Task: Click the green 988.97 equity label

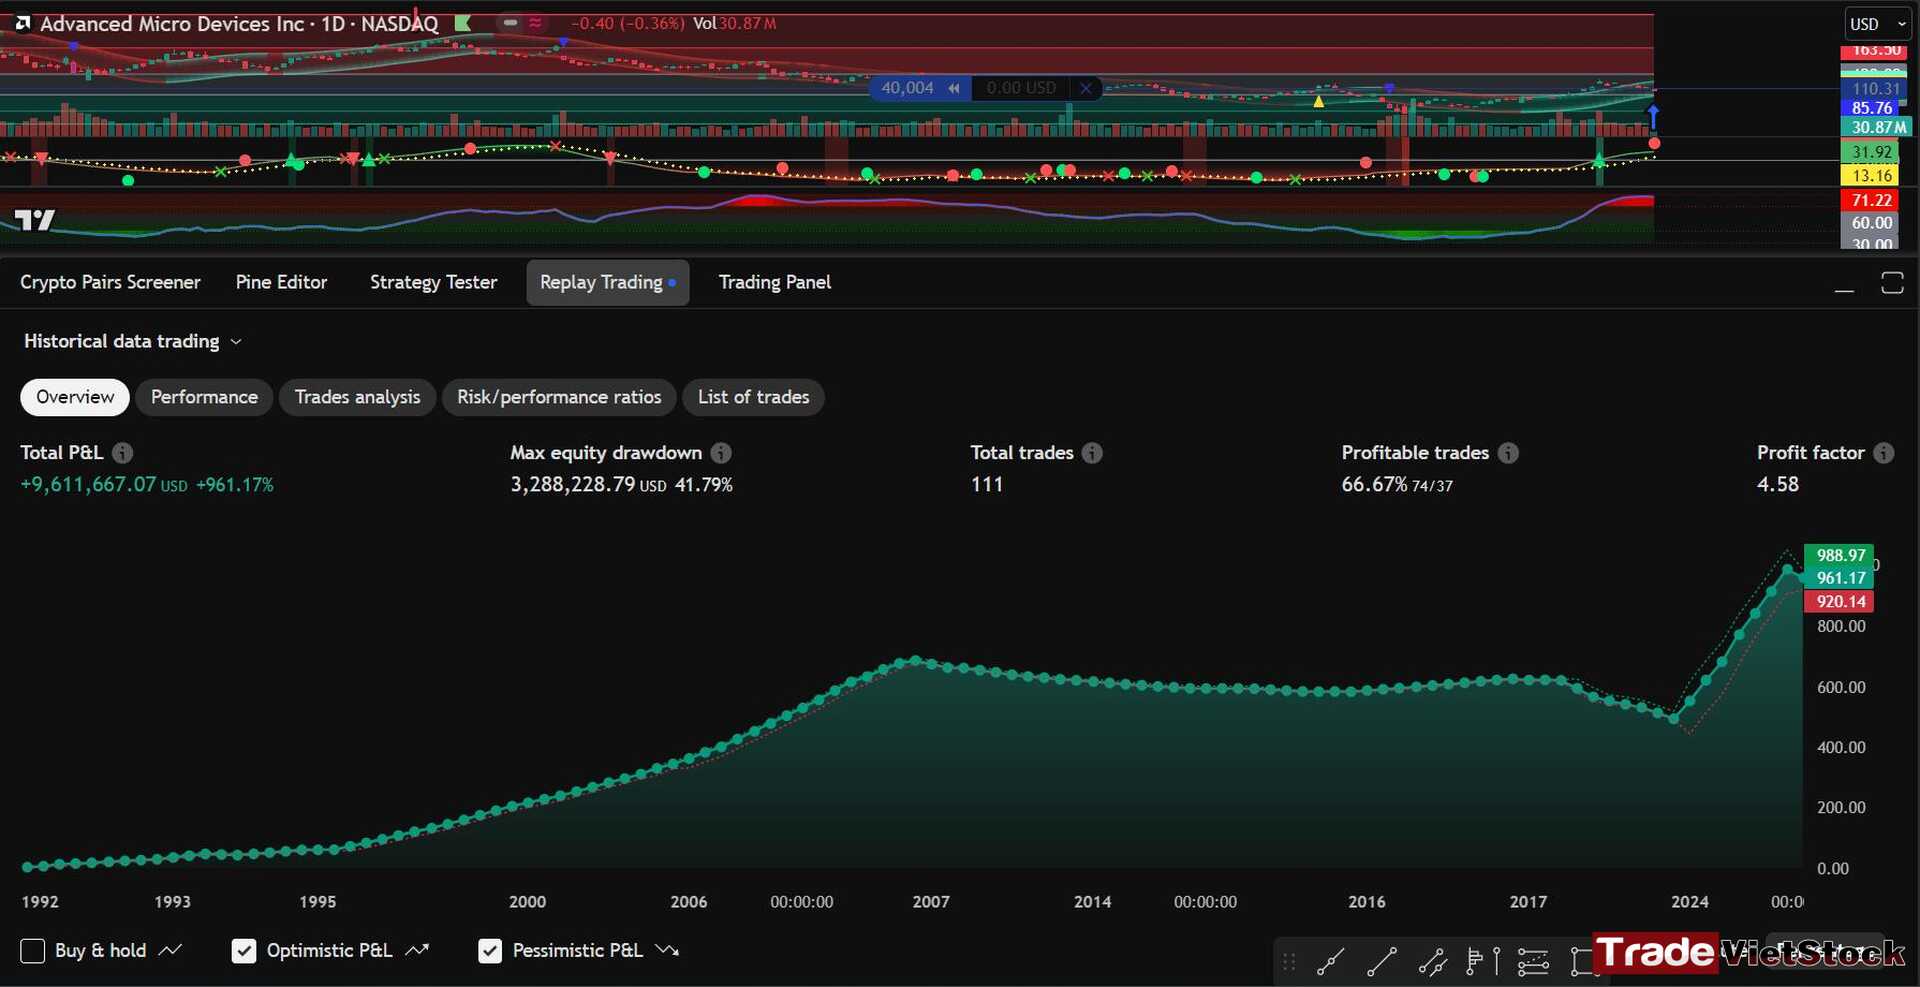Action: [x=1840, y=555]
